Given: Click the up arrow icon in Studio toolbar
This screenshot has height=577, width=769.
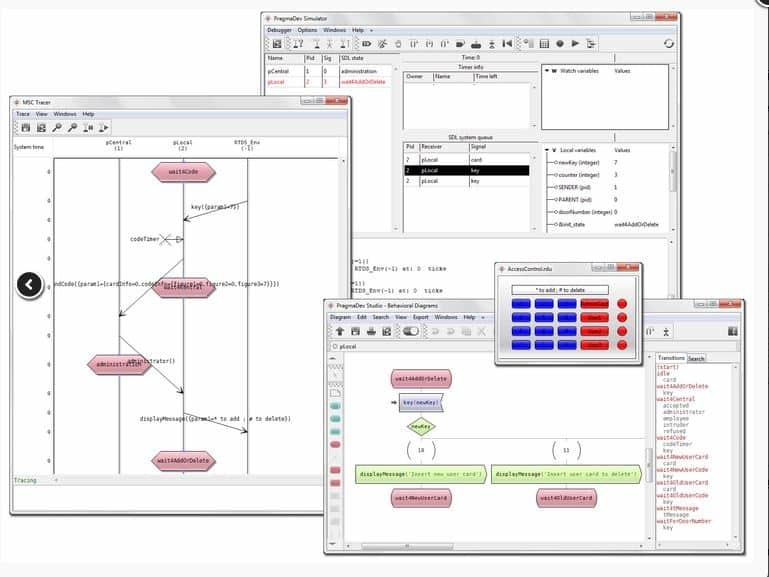Looking at the screenshot, I should [340, 331].
